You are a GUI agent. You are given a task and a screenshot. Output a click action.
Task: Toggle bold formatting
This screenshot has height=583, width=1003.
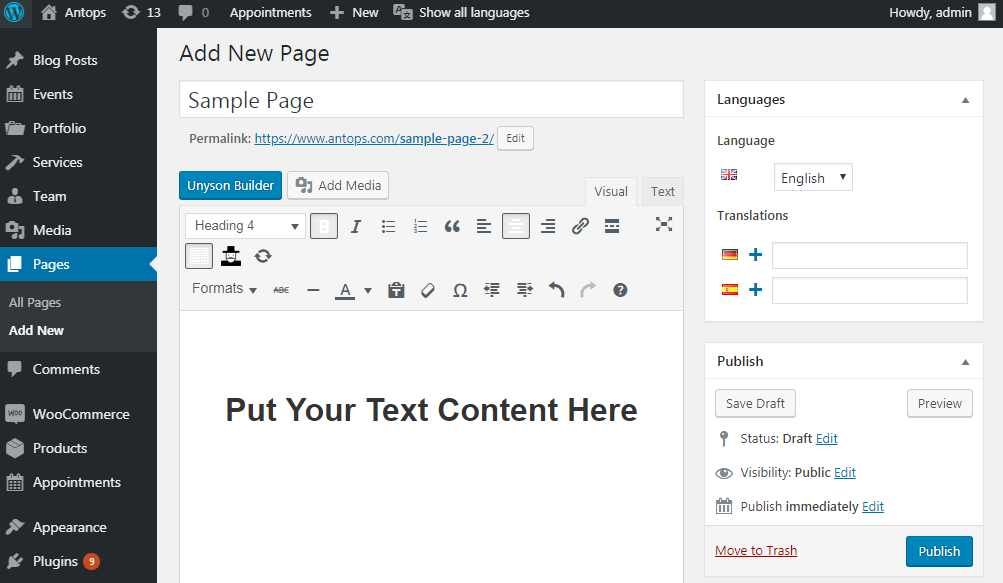[x=324, y=226]
